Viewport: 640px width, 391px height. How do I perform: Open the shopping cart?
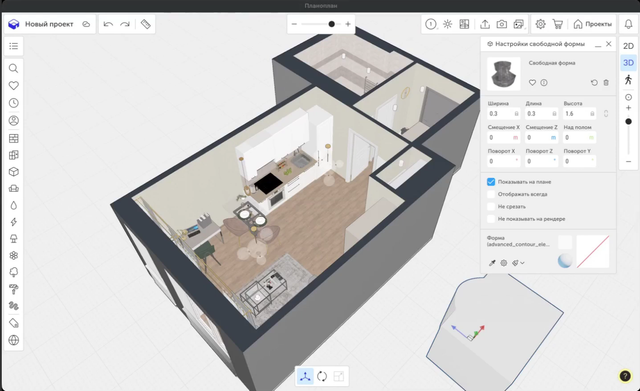coord(558,24)
